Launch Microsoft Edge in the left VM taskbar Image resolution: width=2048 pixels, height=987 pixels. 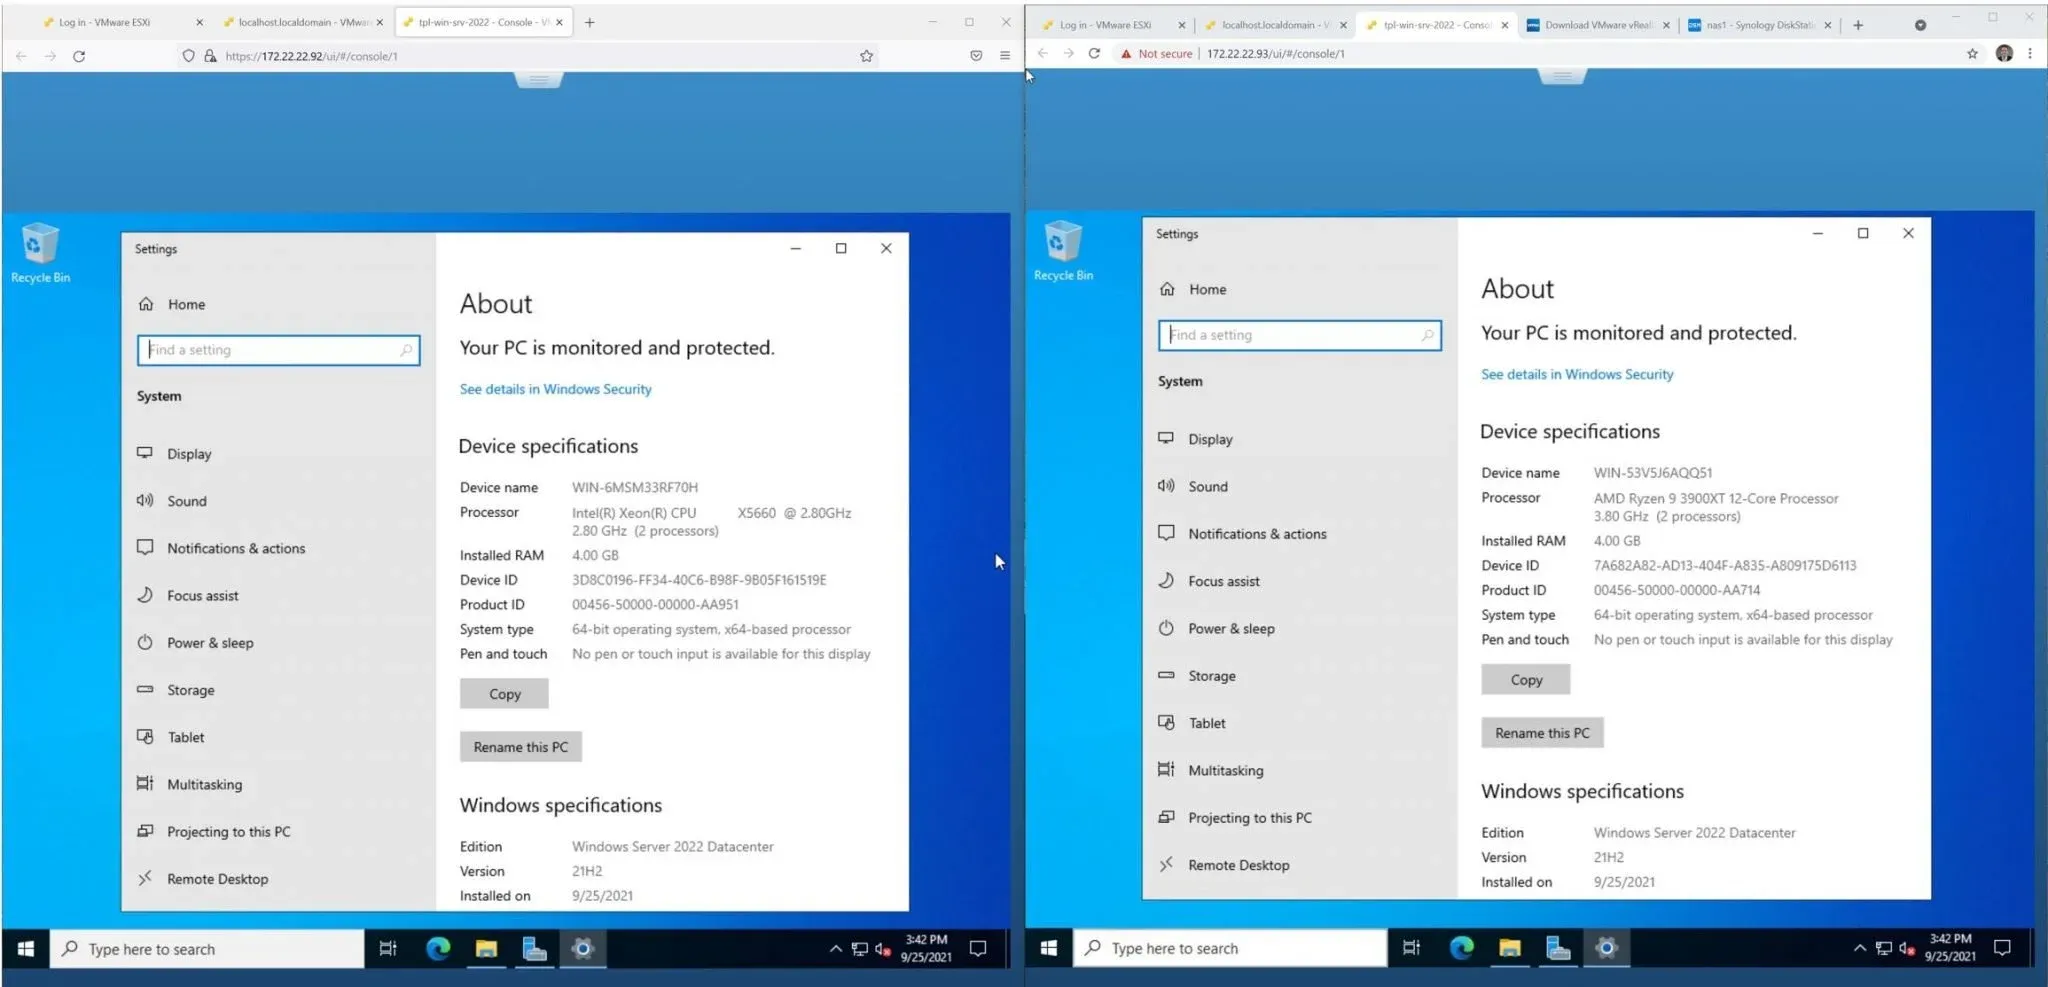pyautogui.click(x=438, y=948)
